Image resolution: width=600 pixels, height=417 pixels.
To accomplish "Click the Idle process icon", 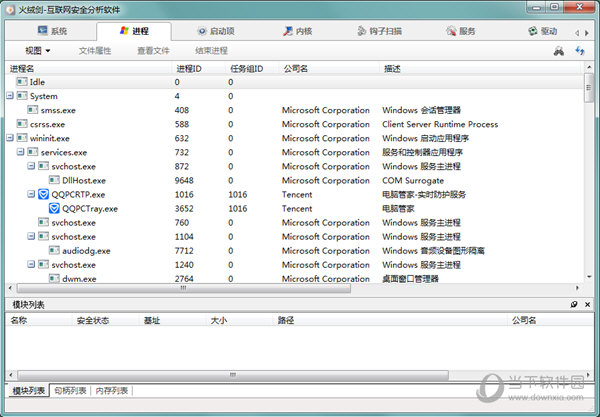I will pos(22,82).
